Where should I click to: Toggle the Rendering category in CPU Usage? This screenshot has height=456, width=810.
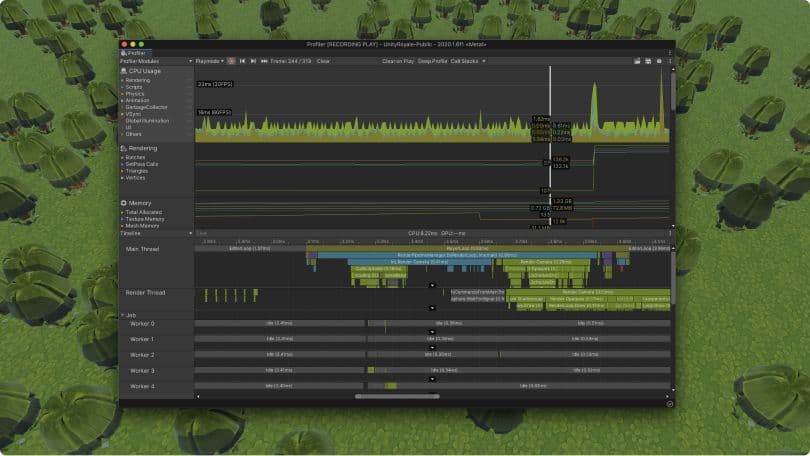pyautogui.click(x=138, y=81)
